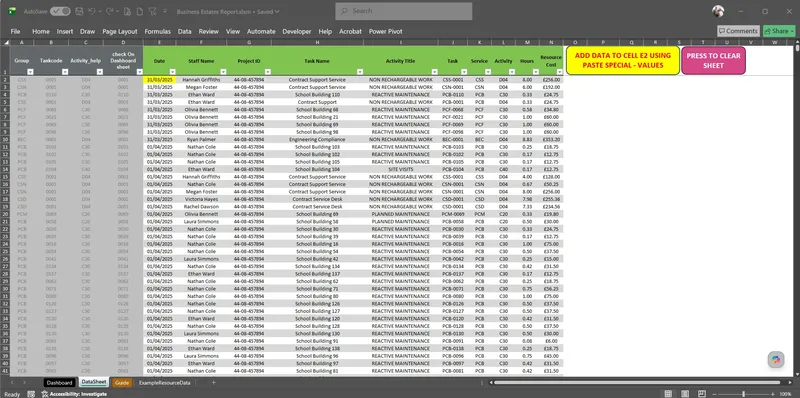Open the Formulas tab
Screen dimensions: 800x398
click(x=158, y=31)
